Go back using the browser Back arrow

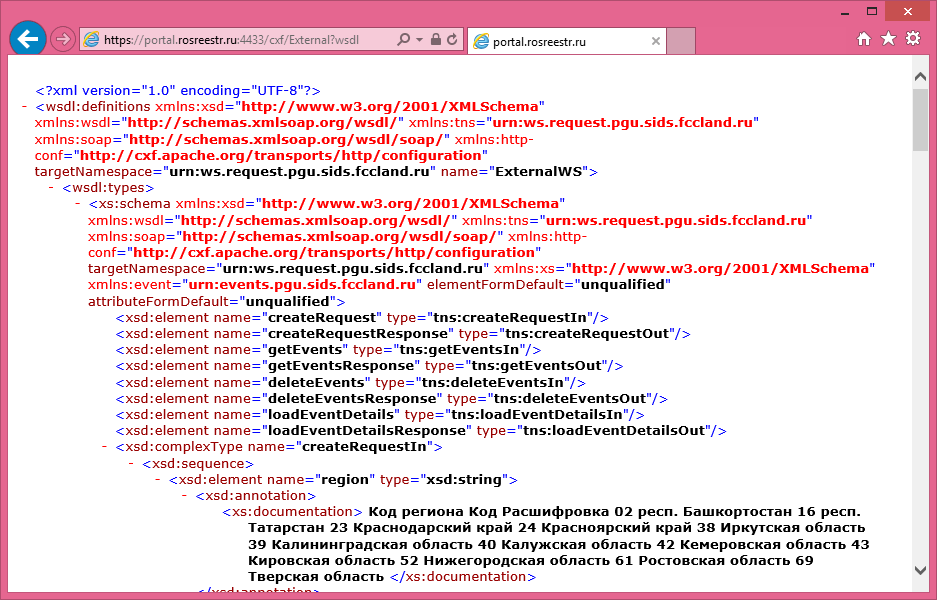[28, 39]
